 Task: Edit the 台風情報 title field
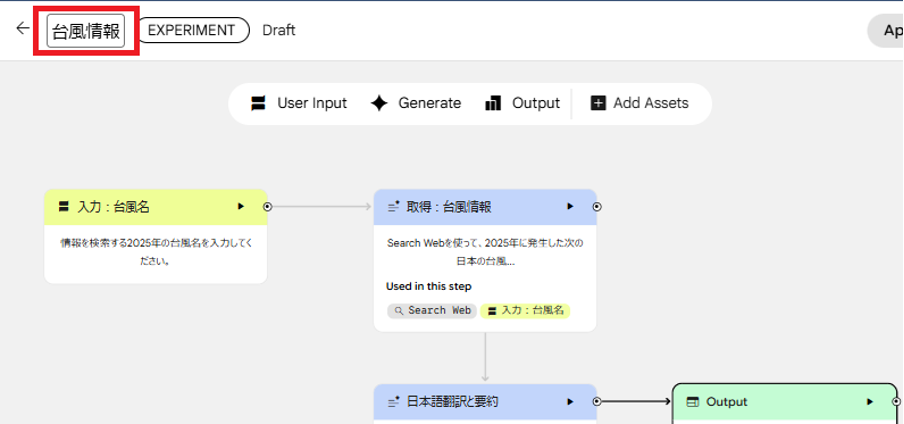[86, 30]
